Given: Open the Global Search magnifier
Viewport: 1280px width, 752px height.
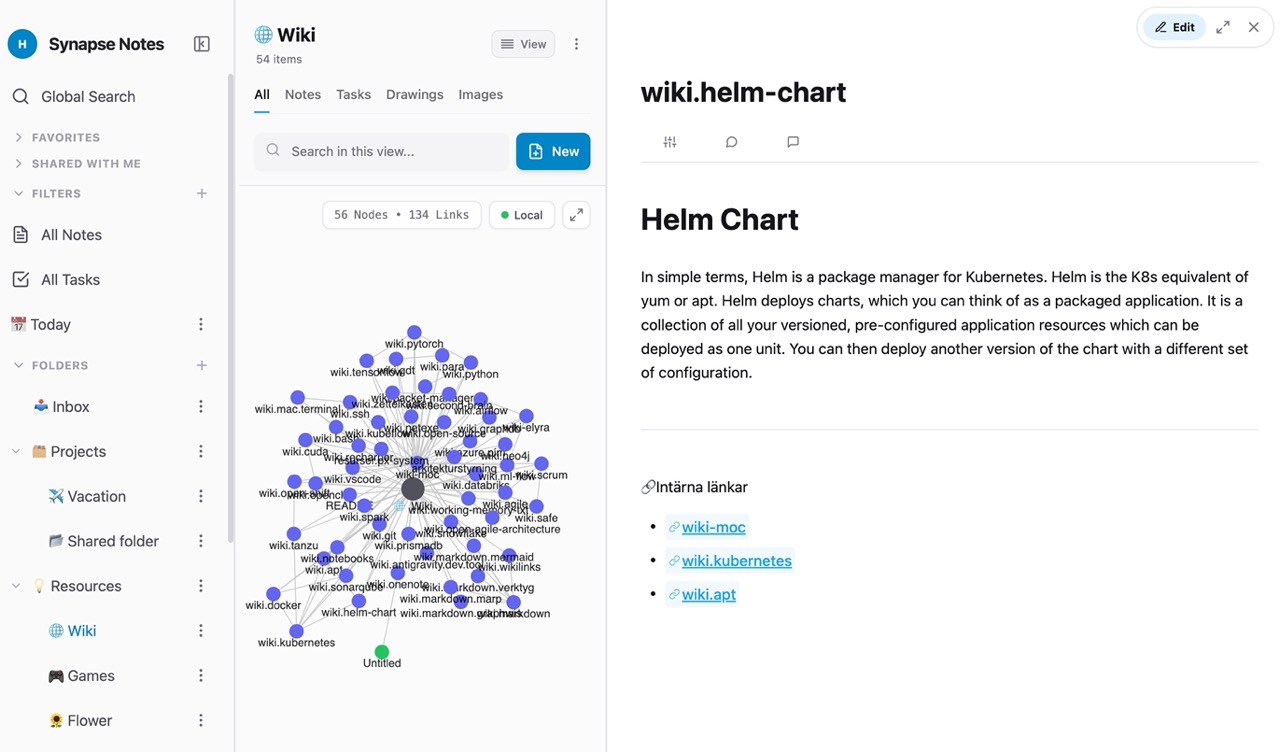Looking at the screenshot, I should point(21,96).
